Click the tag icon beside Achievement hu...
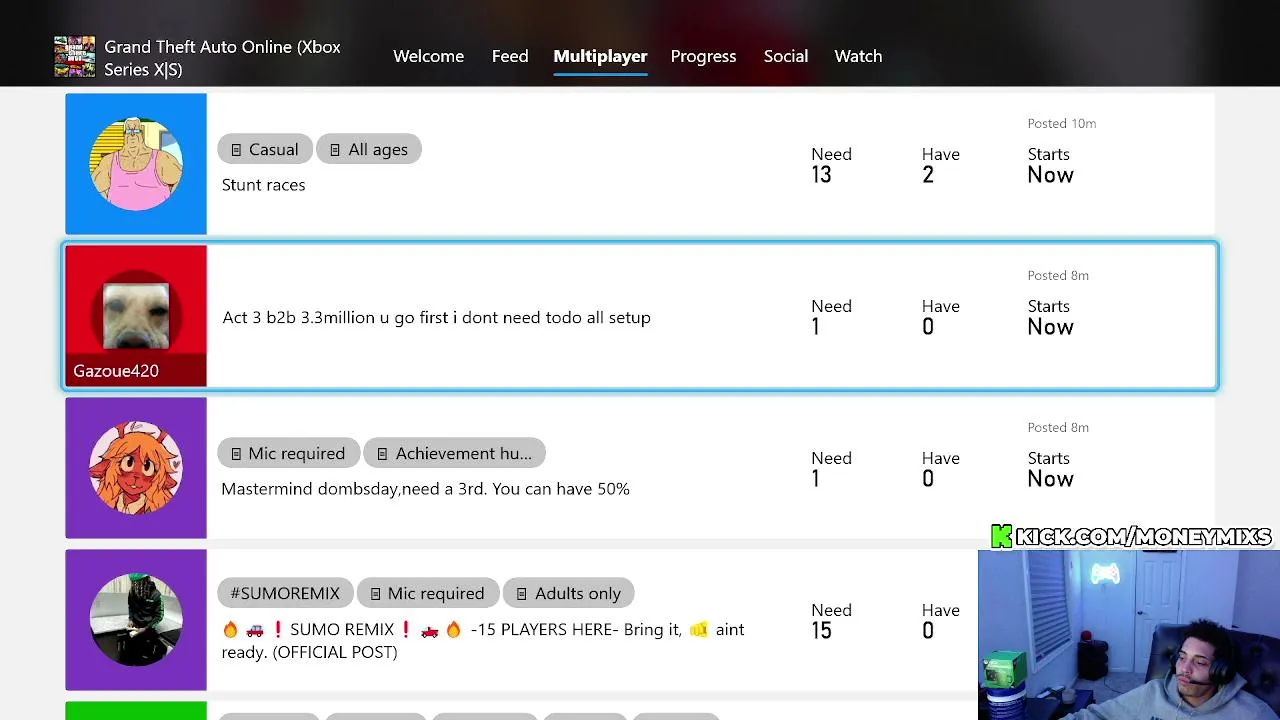This screenshot has width=1280, height=720. click(382, 454)
